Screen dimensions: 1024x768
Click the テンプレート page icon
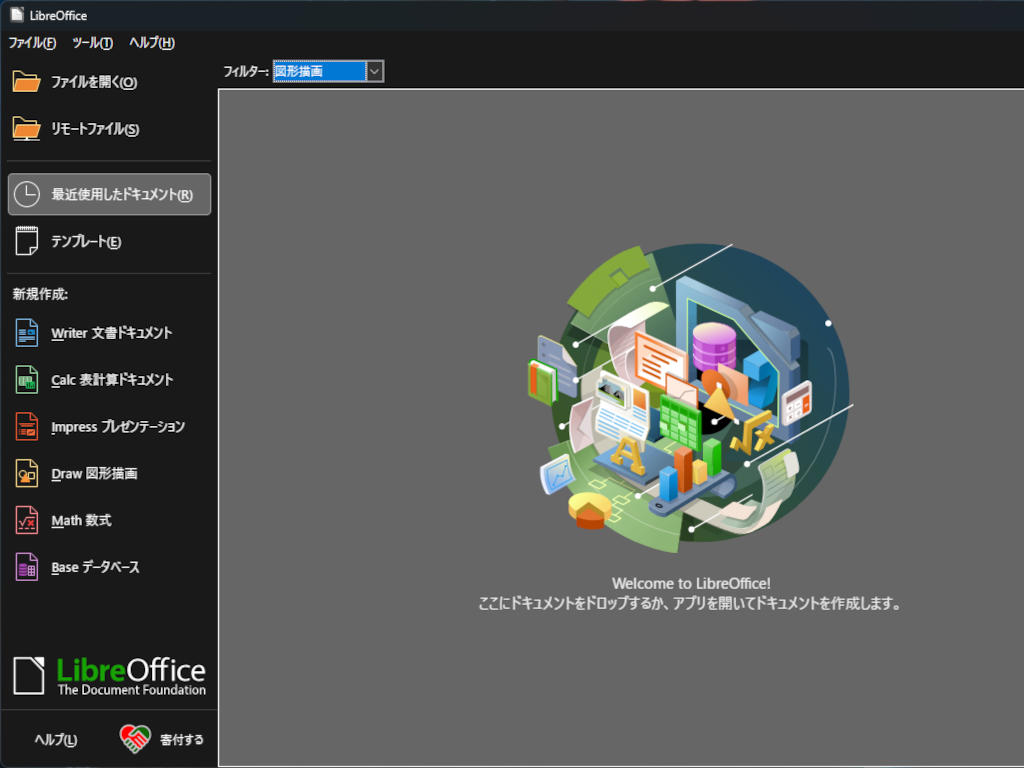tap(26, 241)
